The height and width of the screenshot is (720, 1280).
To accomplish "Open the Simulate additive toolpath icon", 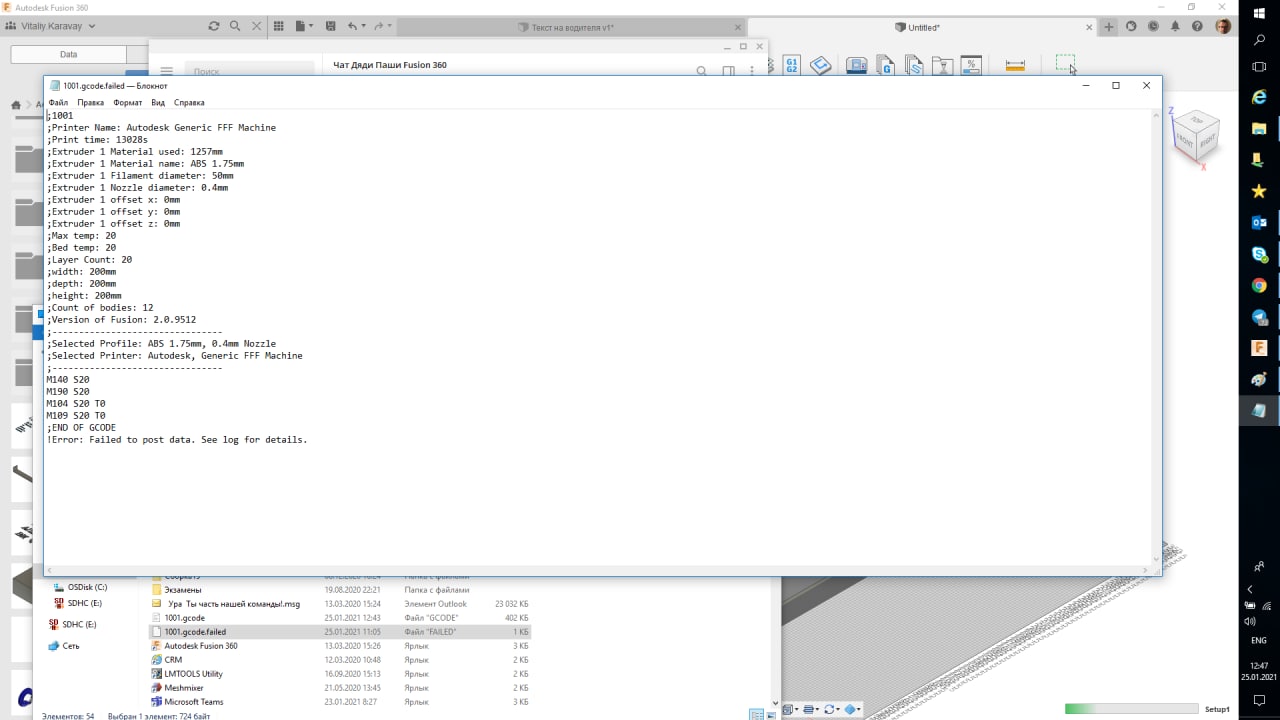I will (857, 66).
